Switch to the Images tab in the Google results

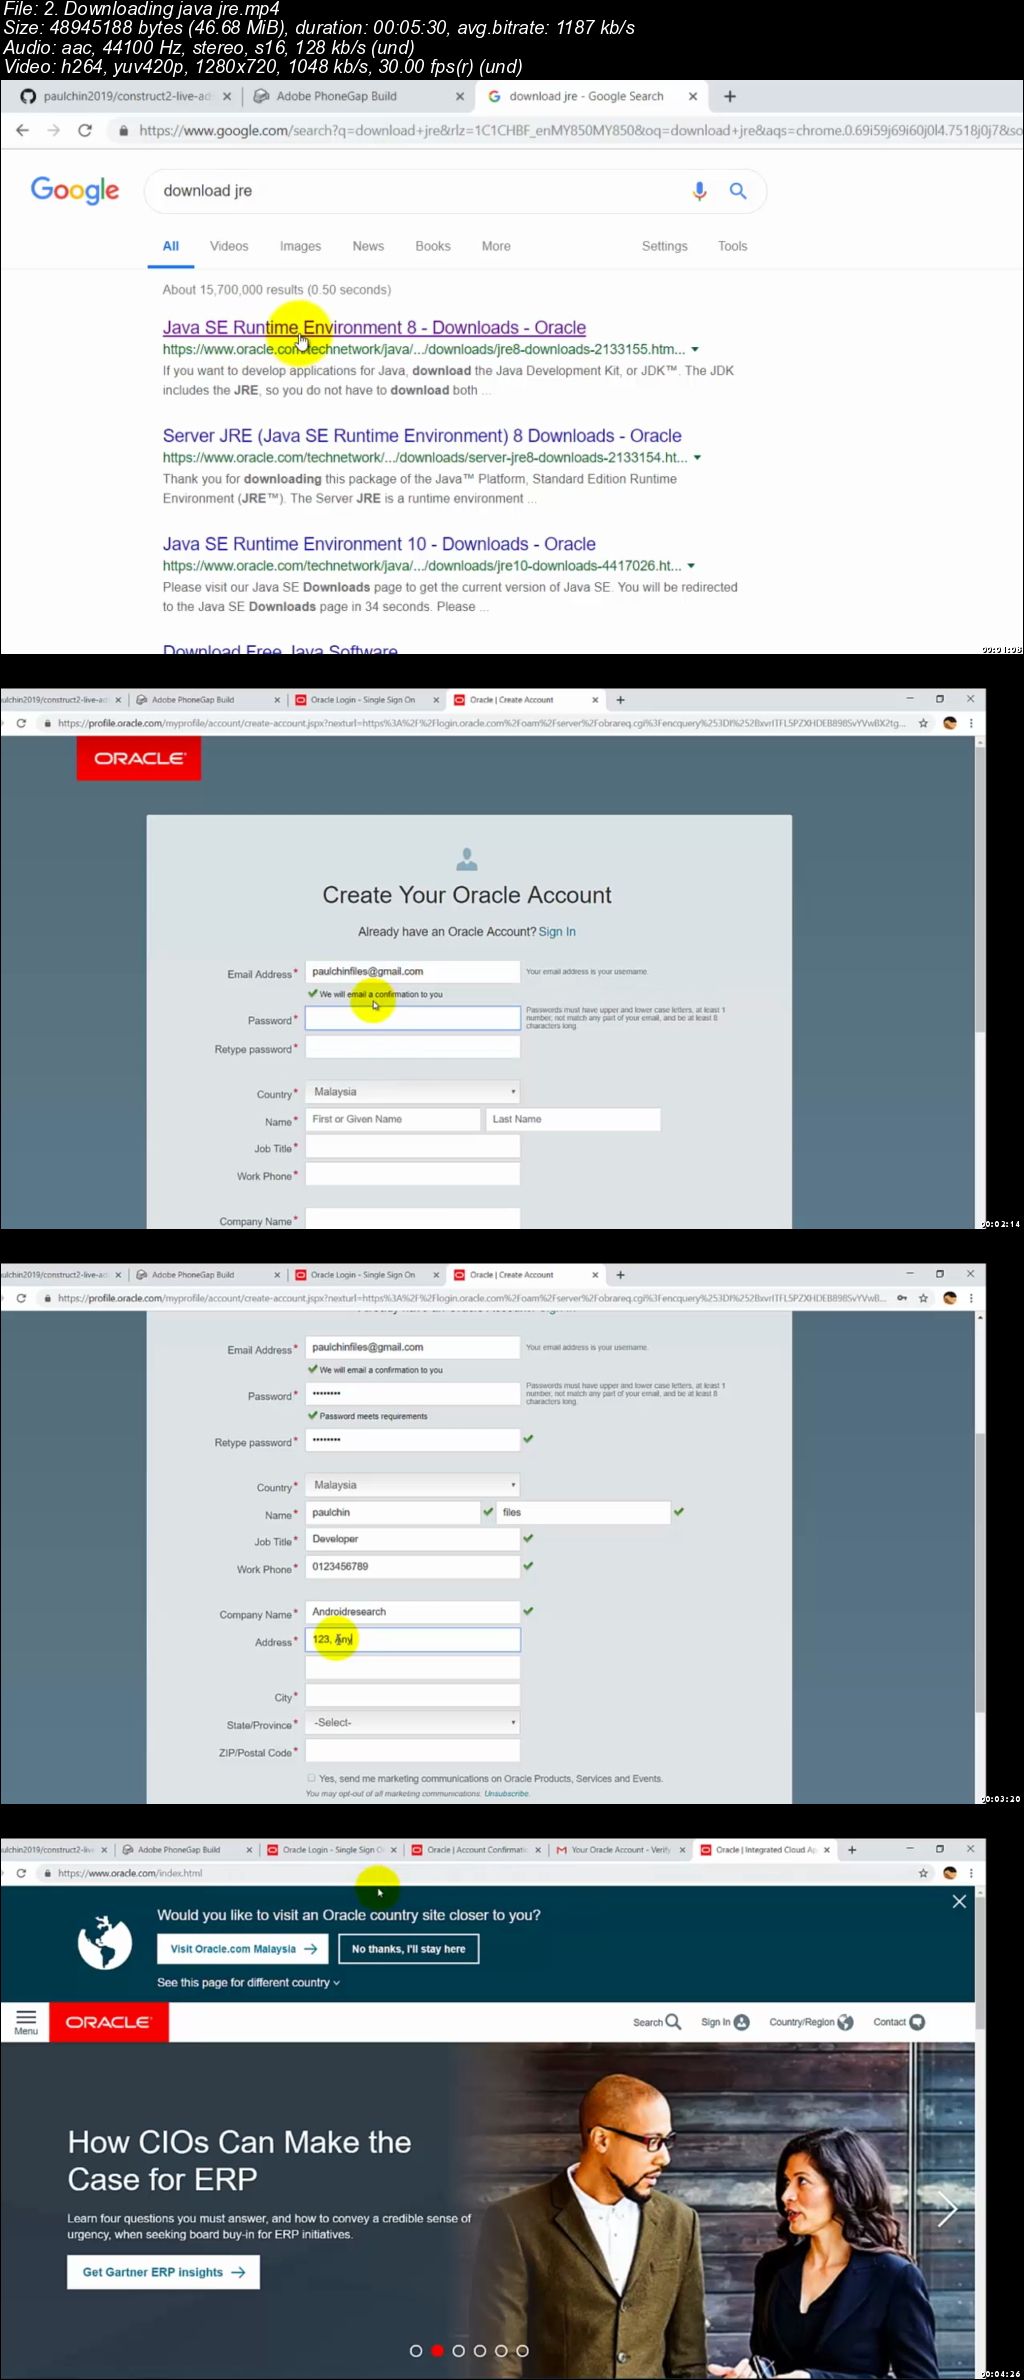300,246
